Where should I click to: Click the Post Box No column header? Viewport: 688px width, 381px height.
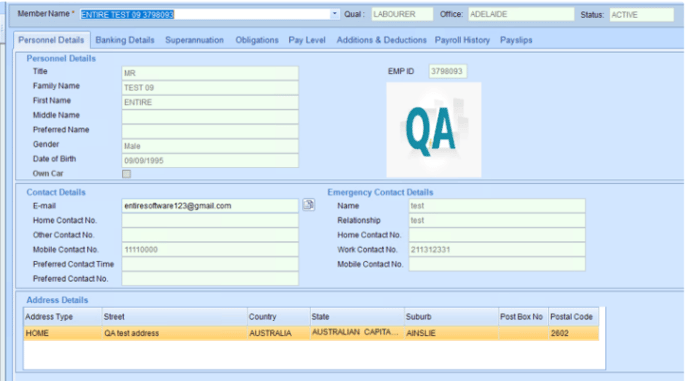[523, 316]
